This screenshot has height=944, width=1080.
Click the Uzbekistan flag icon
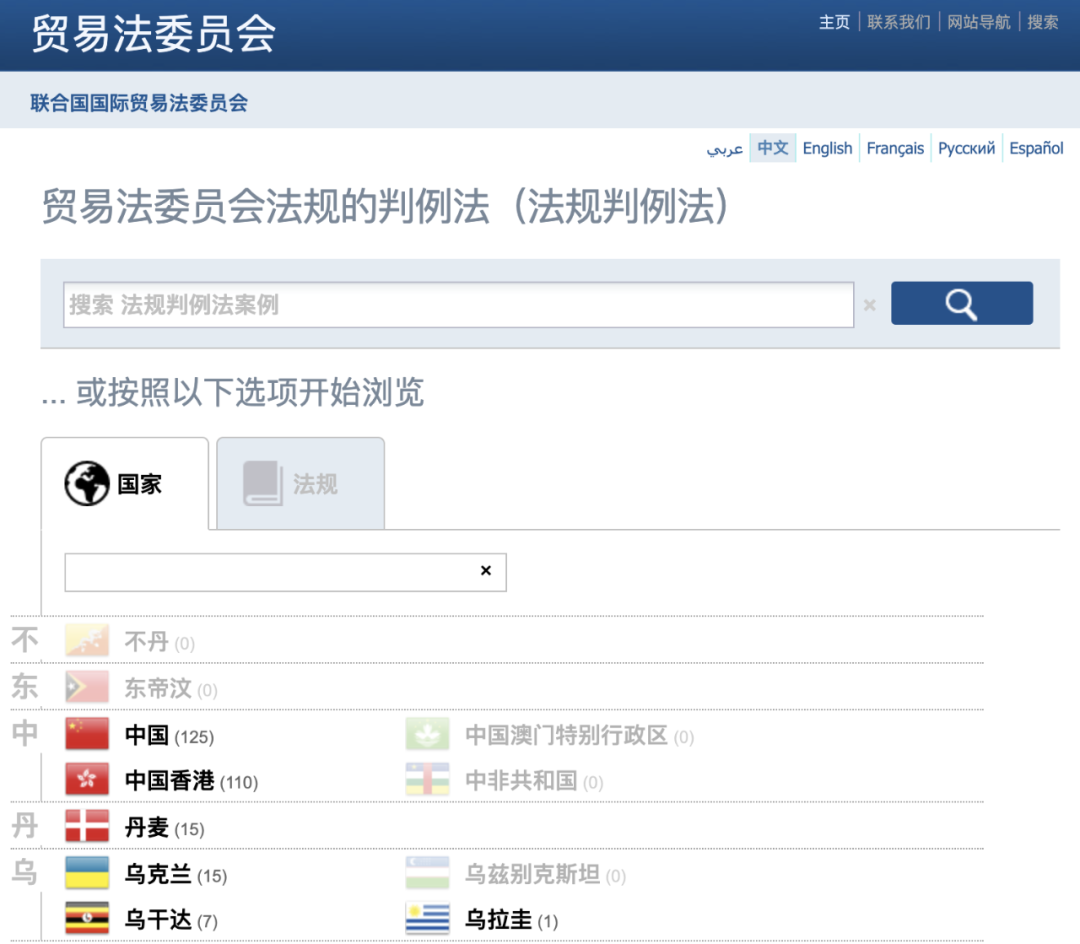(x=427, y=872)
